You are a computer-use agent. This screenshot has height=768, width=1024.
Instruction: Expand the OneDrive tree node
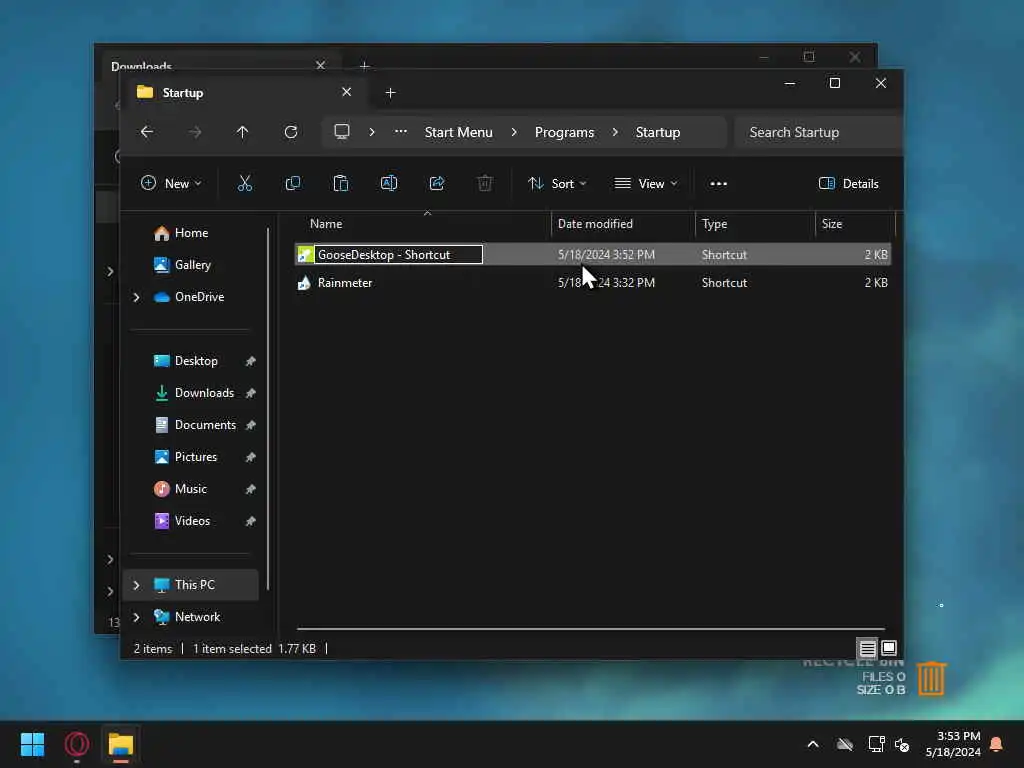point(136,297)
